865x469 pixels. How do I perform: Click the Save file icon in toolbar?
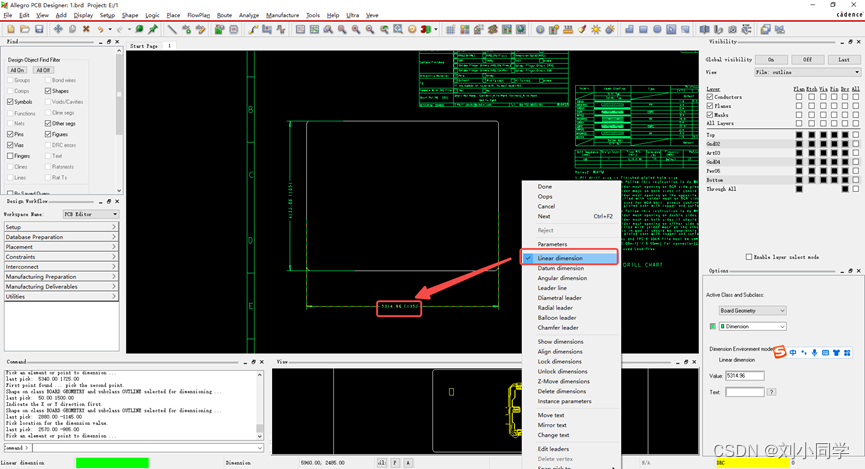(x=38, y=29)
